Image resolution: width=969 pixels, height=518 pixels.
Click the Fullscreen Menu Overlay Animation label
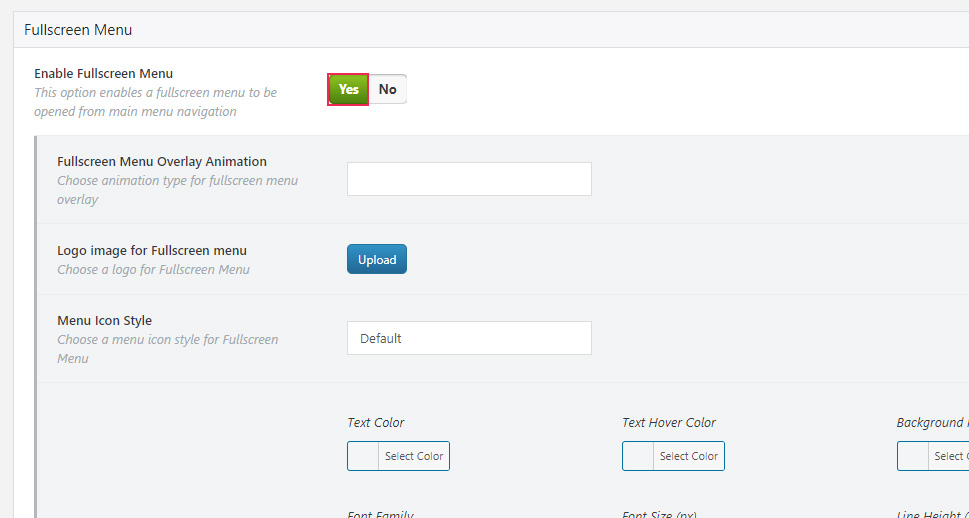point(162,161)
